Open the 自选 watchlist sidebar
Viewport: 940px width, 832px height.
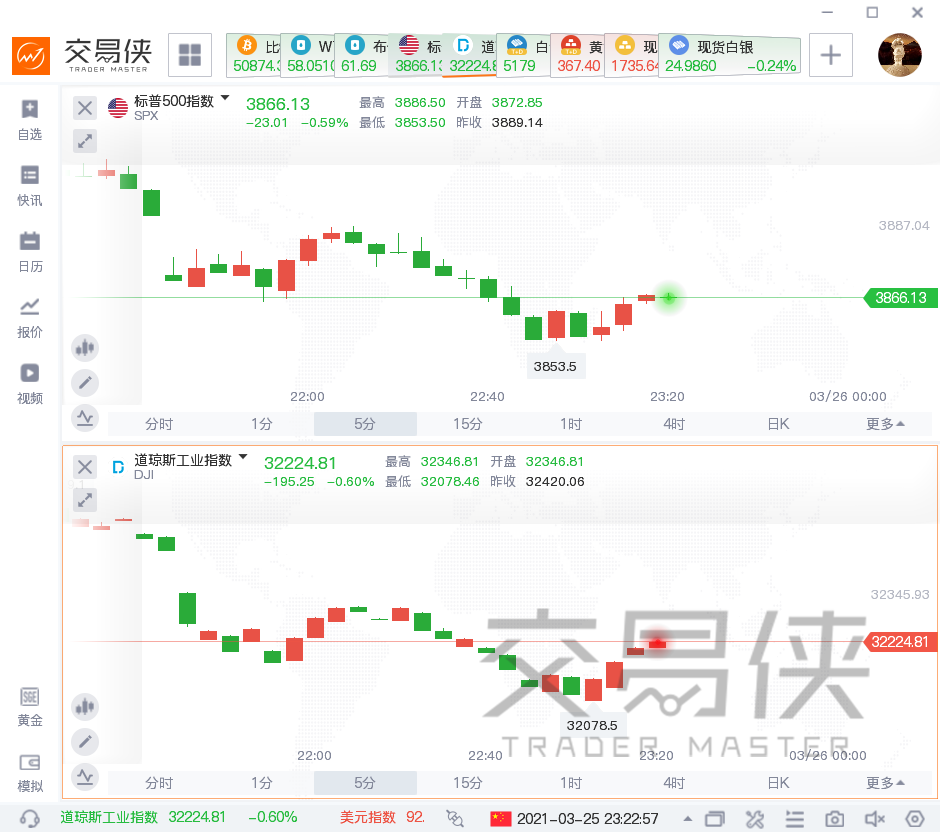(x=29, y=120)
